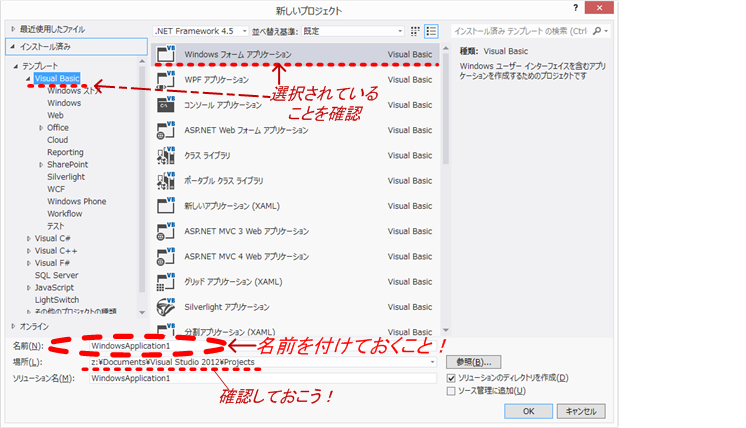Select Windows under Visual Basic
746x428 pixels.
pyautogui.click(x=64, y=103)
